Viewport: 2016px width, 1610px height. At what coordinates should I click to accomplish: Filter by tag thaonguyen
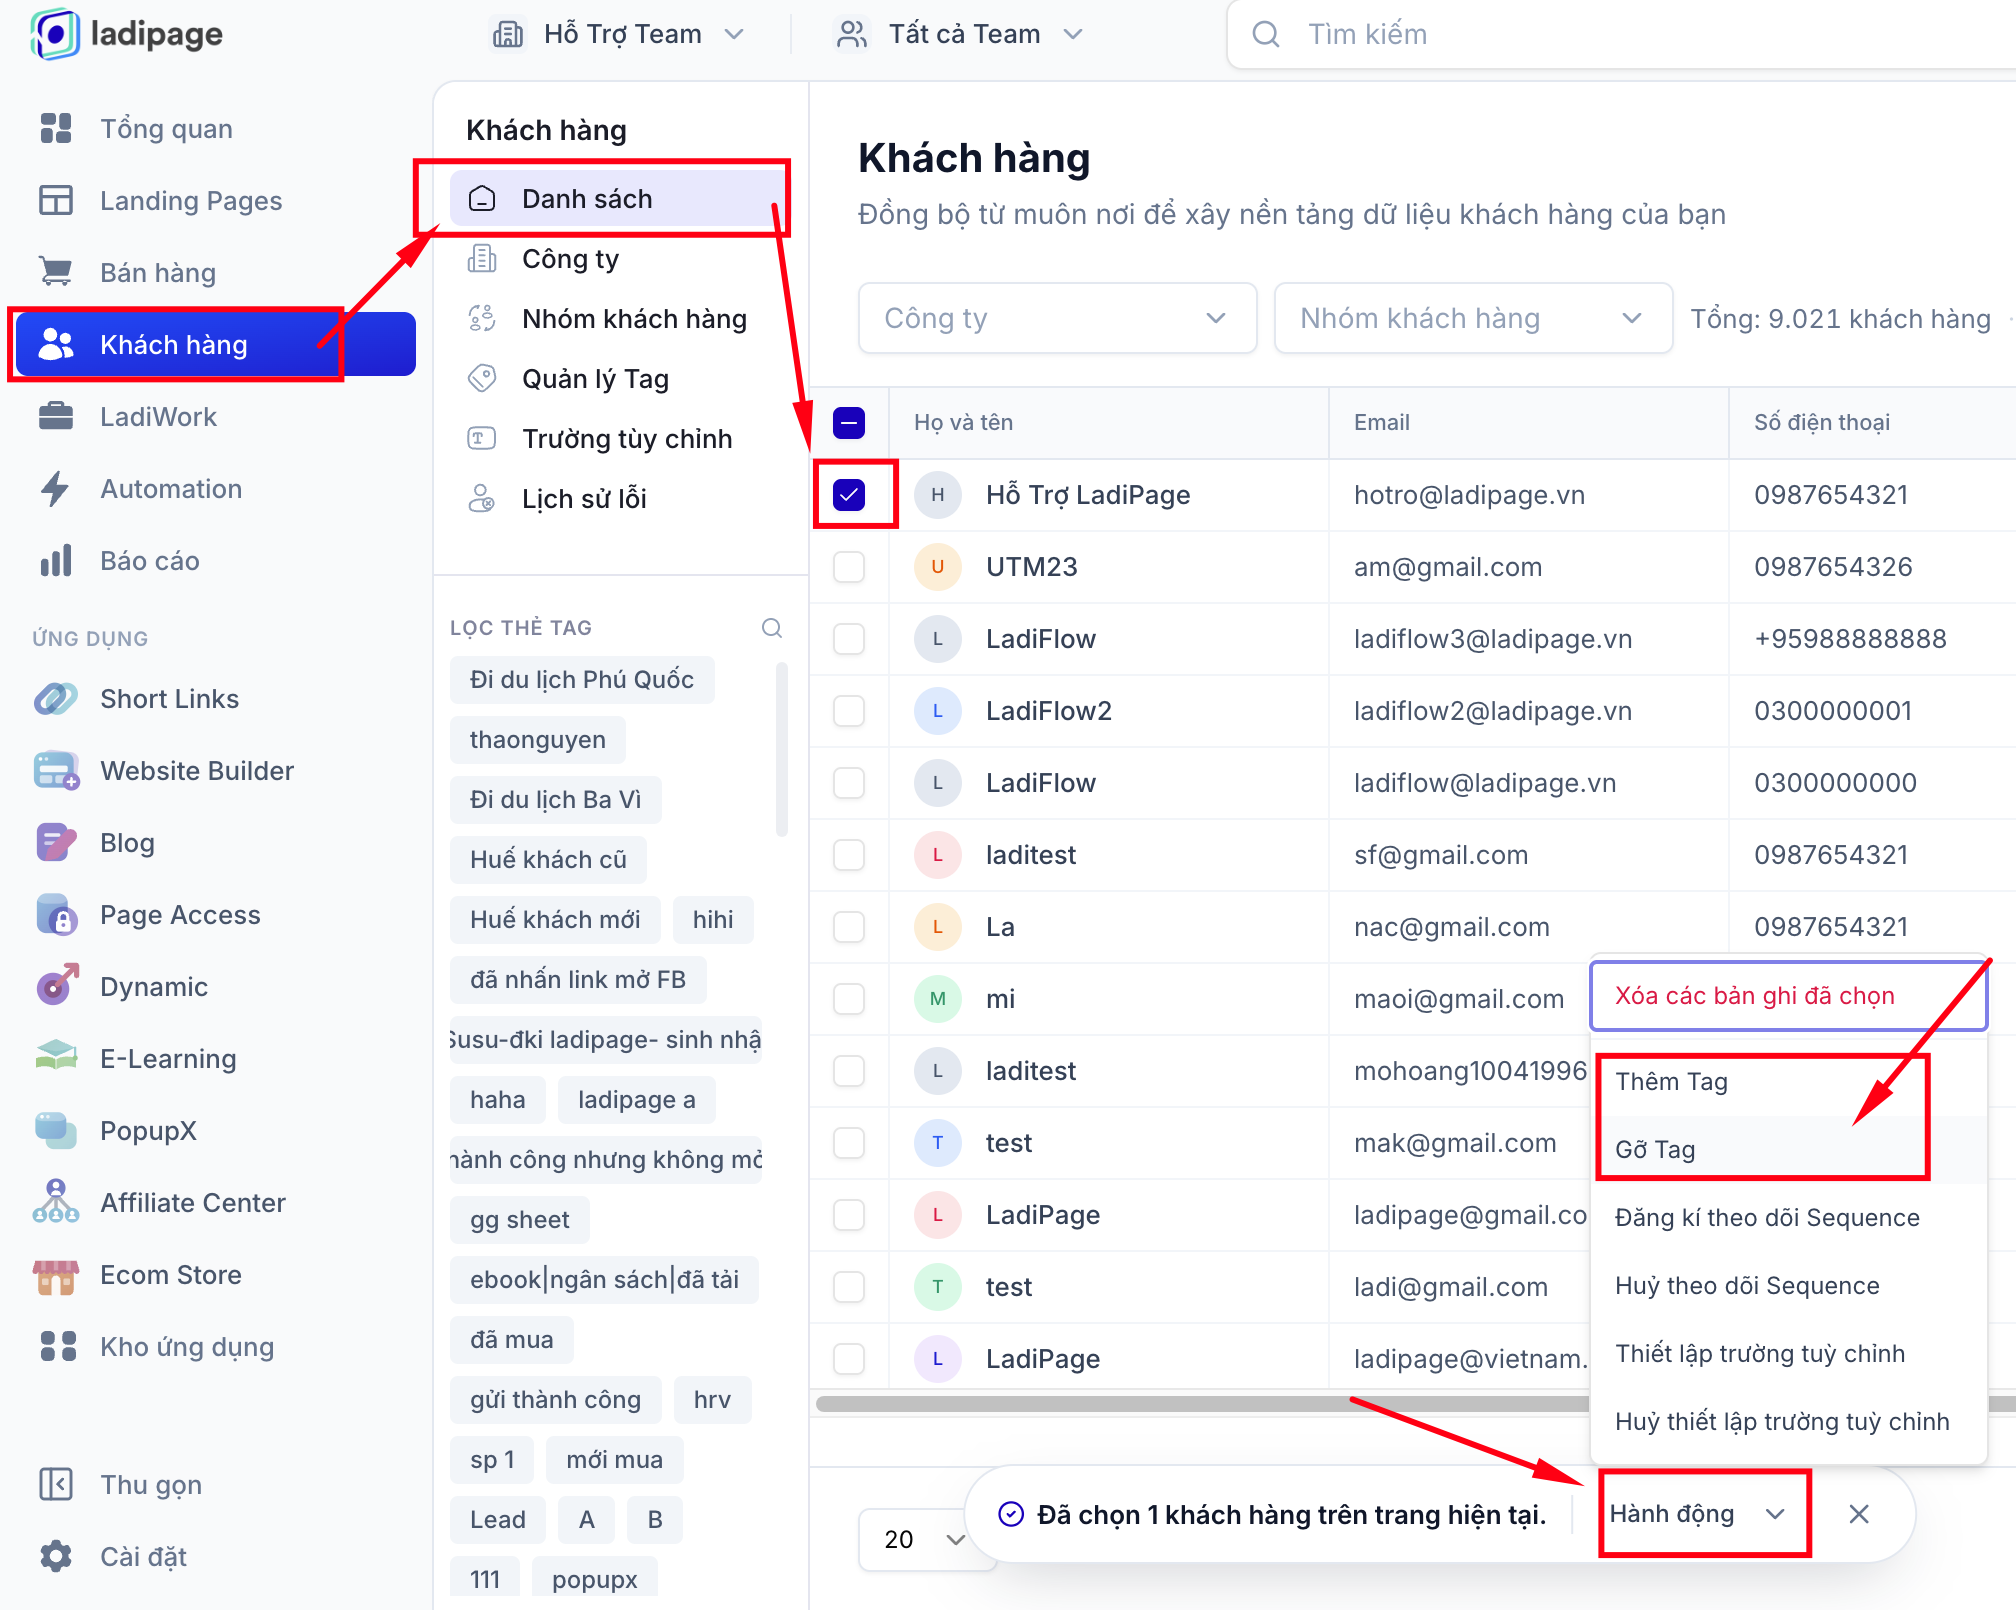pos(538,740)
